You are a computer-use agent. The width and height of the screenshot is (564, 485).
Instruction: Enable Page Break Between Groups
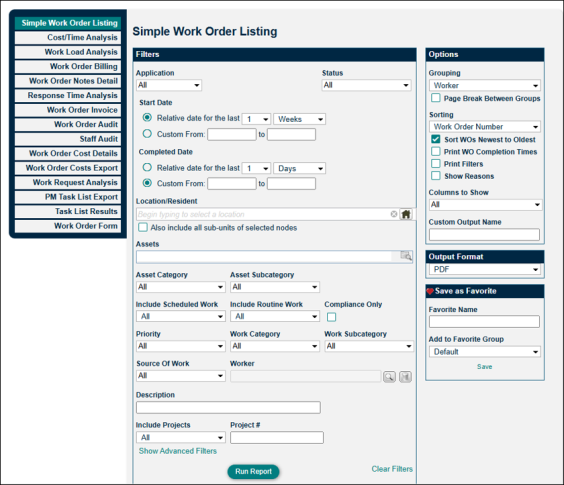pos(436,98)
